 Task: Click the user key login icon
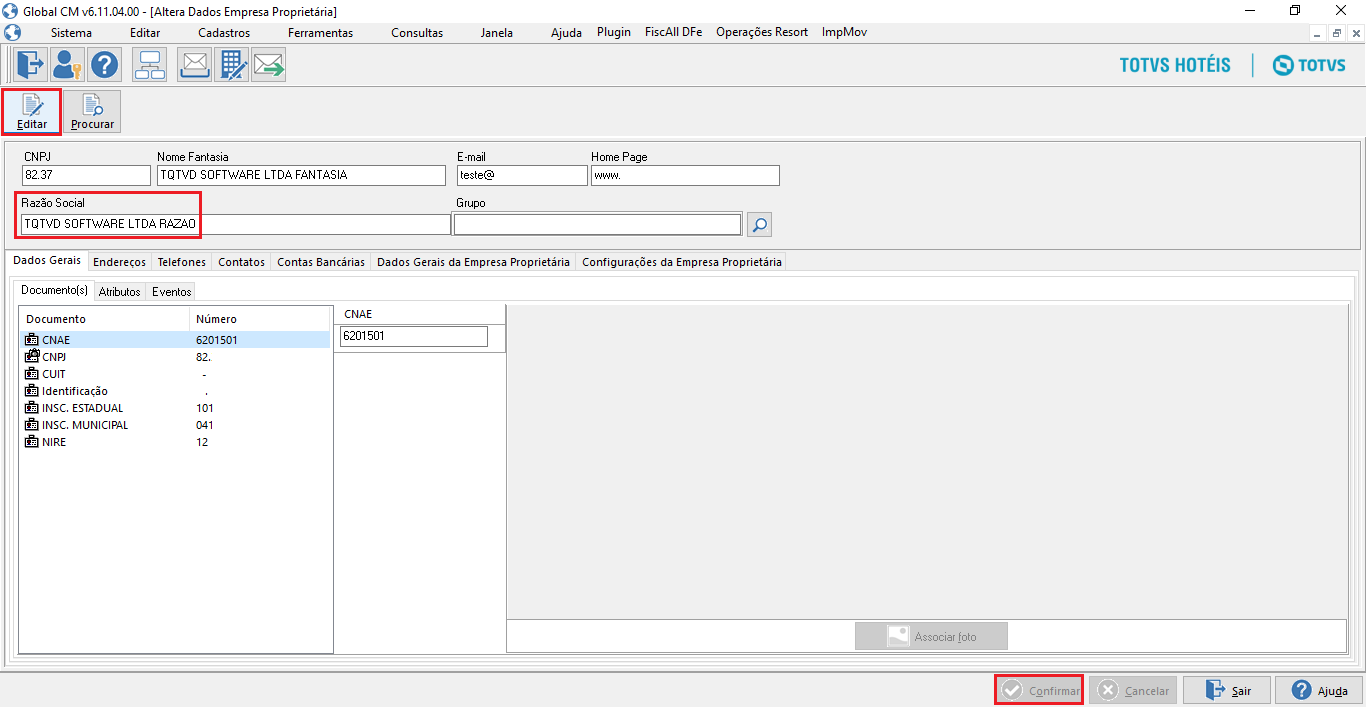point(67,65)
